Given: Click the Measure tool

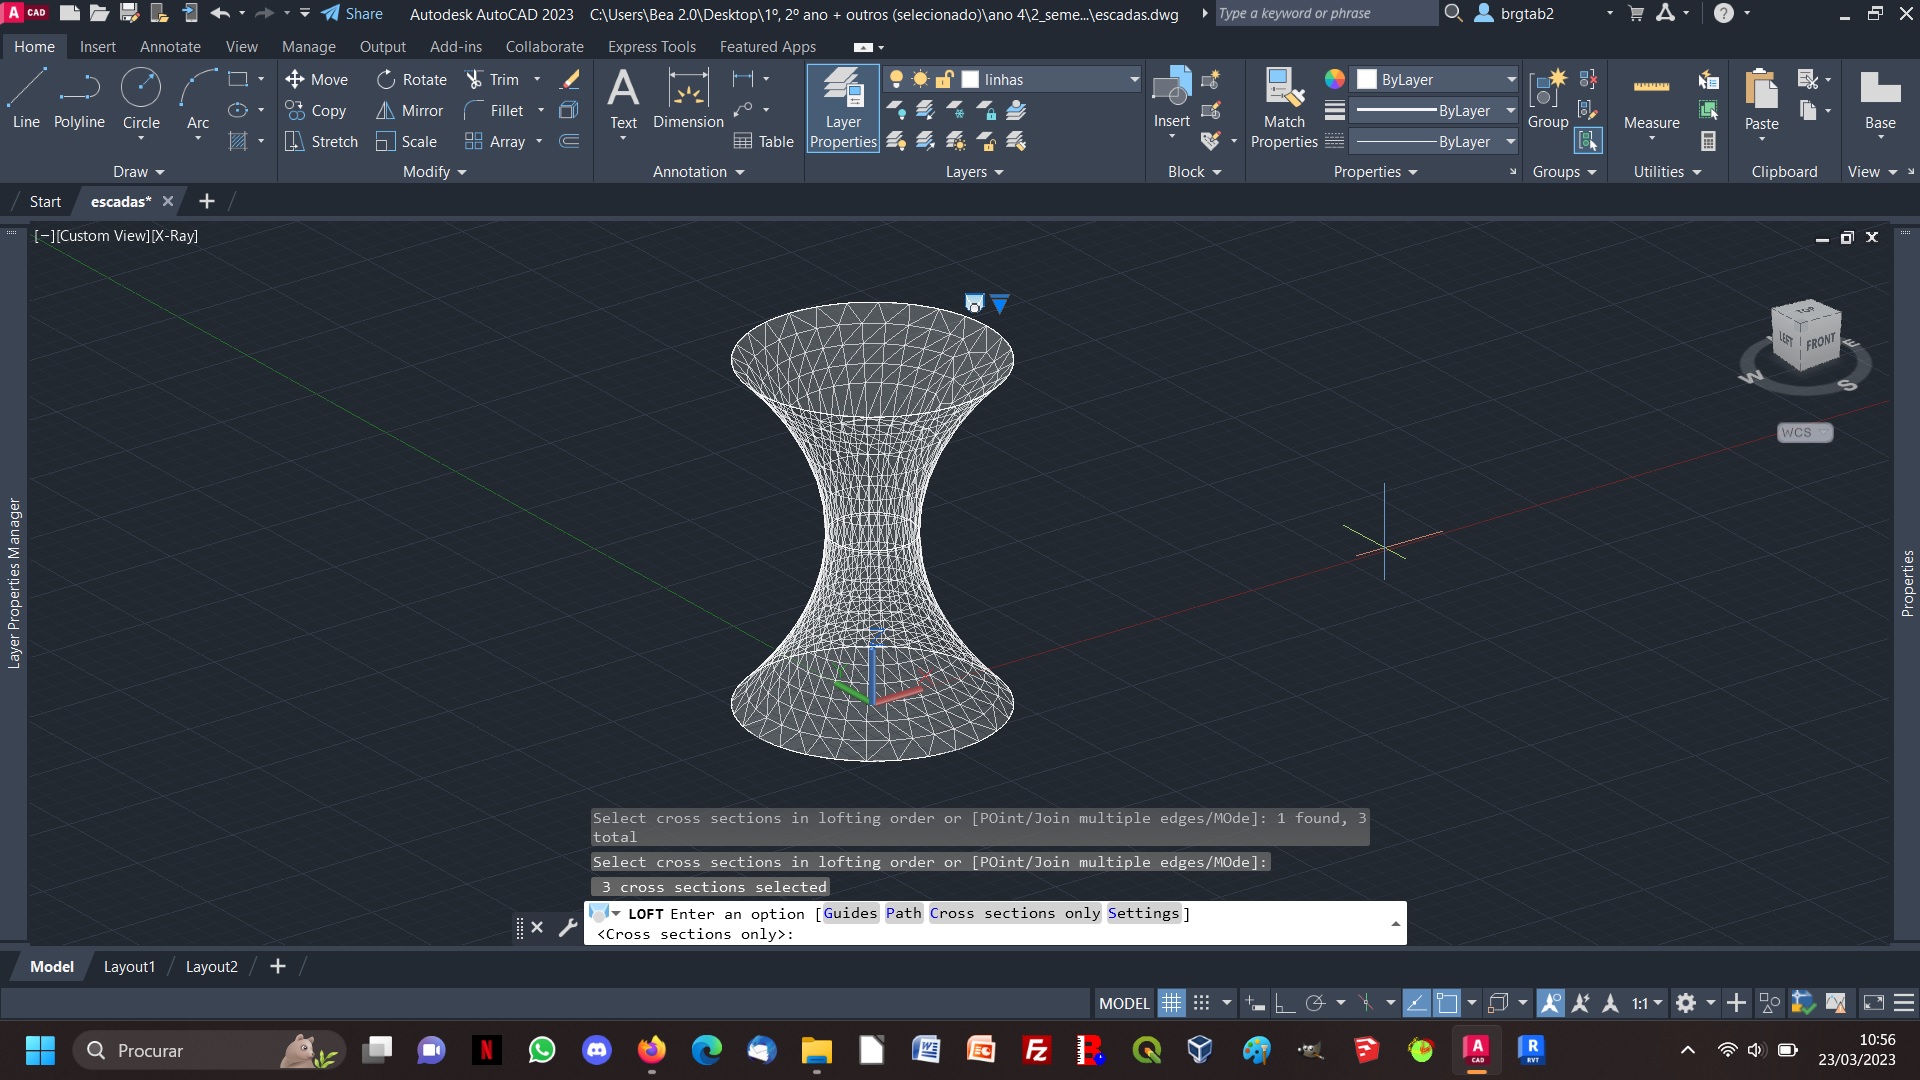Looking at the screenshot, I should coord(1651,99).
